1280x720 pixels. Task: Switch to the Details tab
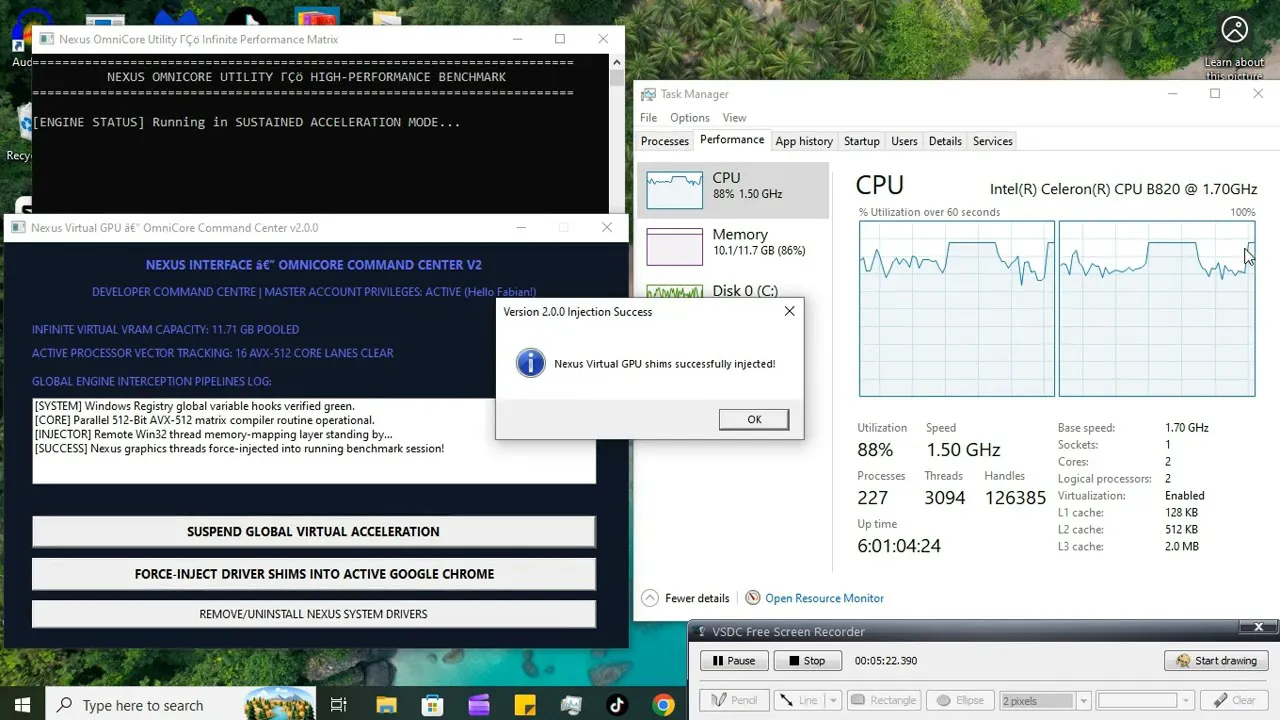coord(945,141)
